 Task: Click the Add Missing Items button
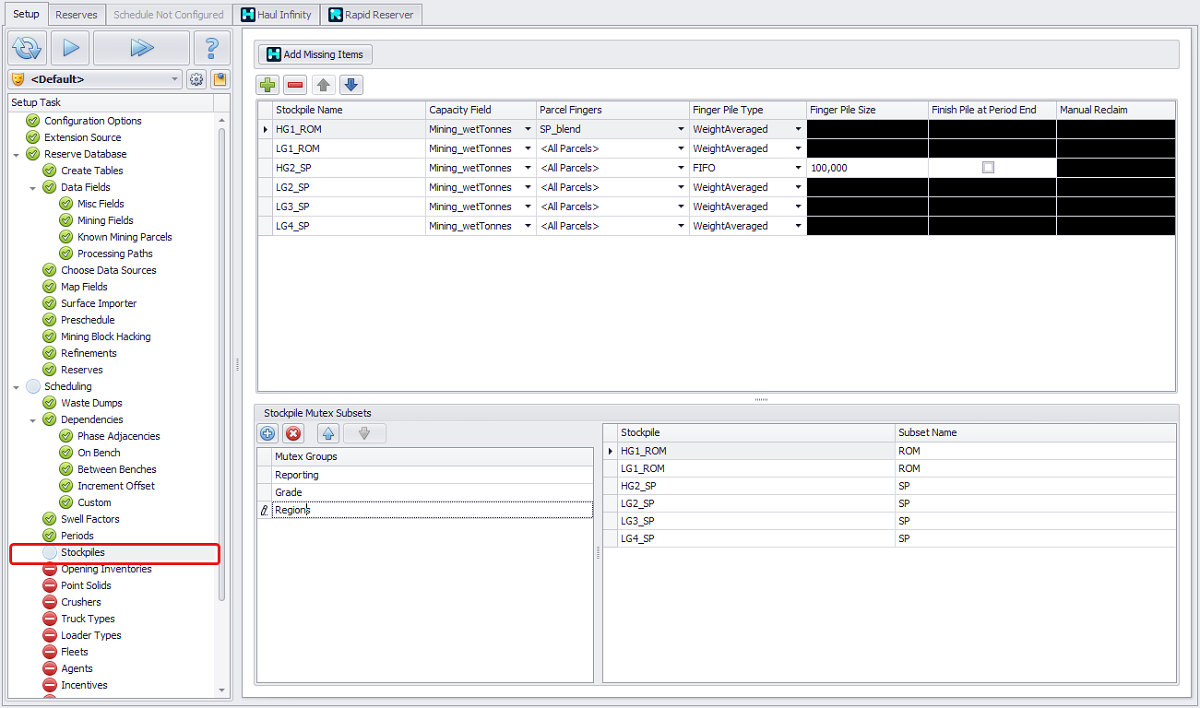[x=314, y=54]
